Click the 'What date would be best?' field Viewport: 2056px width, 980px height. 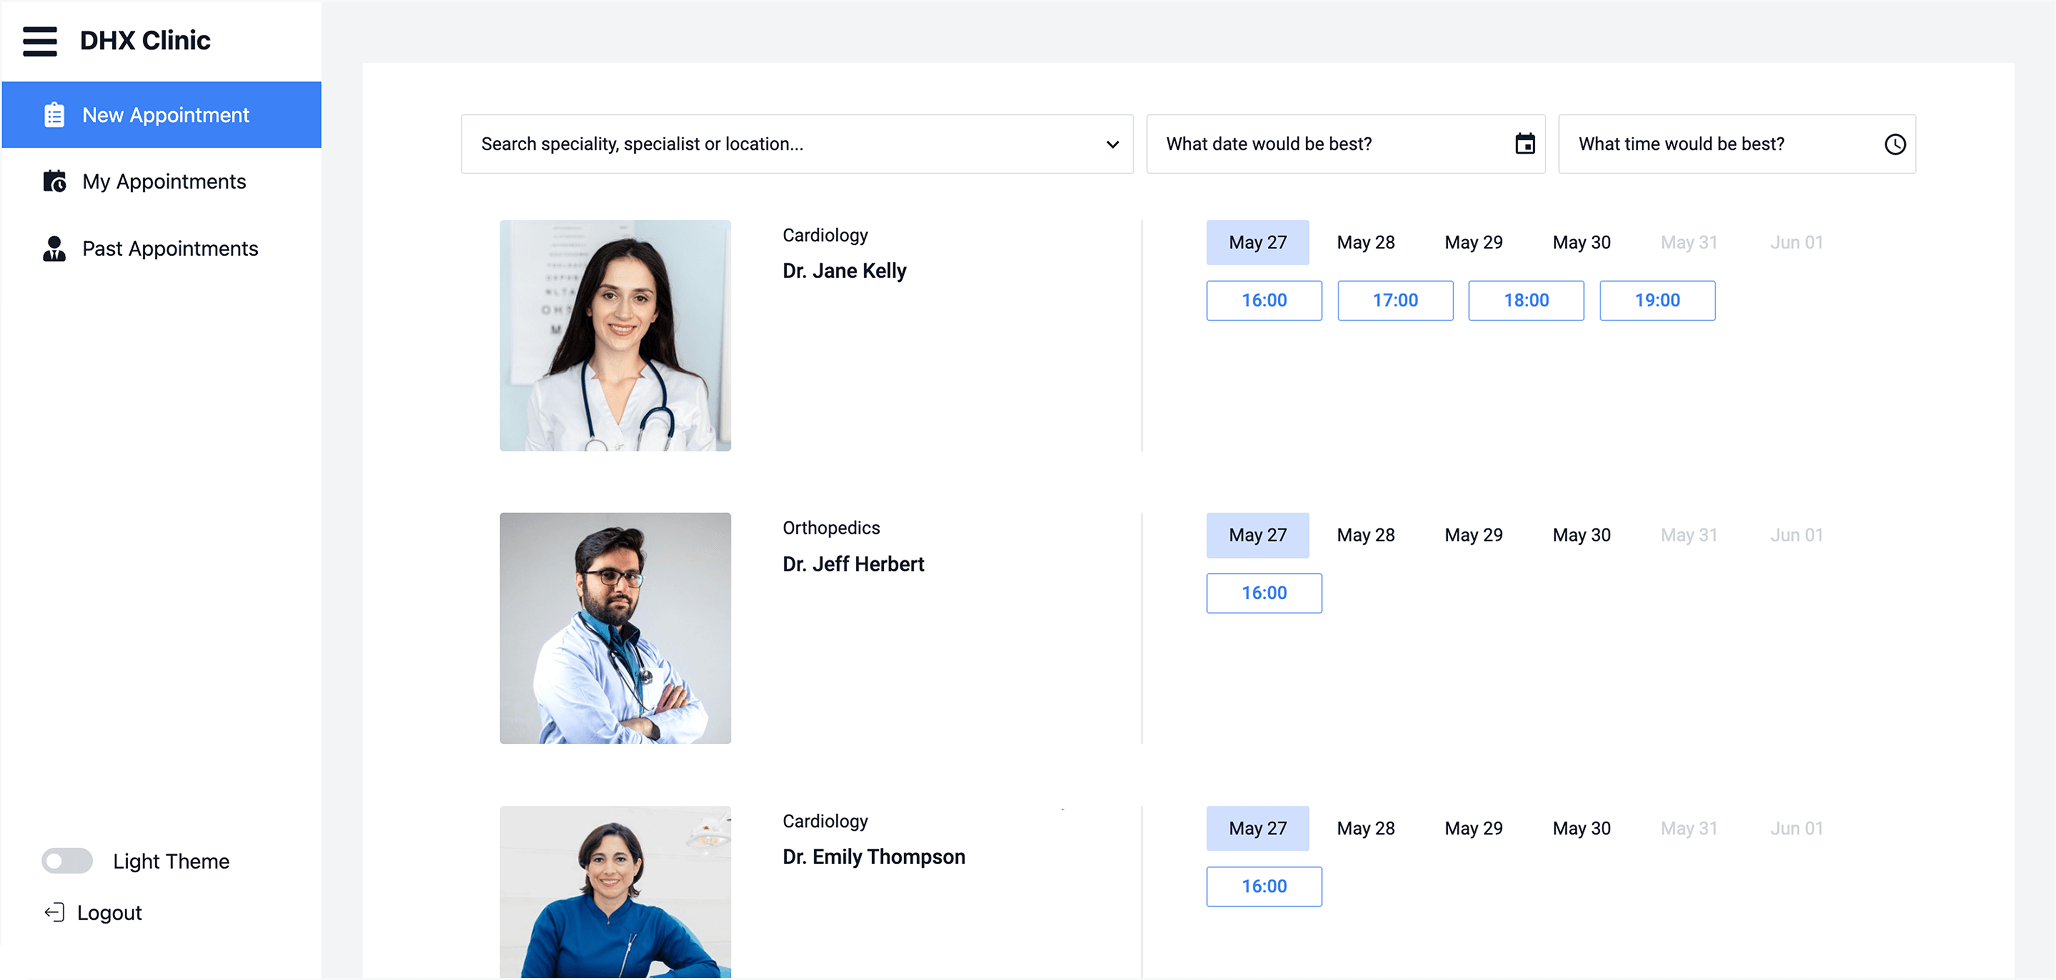(1346, 144)
